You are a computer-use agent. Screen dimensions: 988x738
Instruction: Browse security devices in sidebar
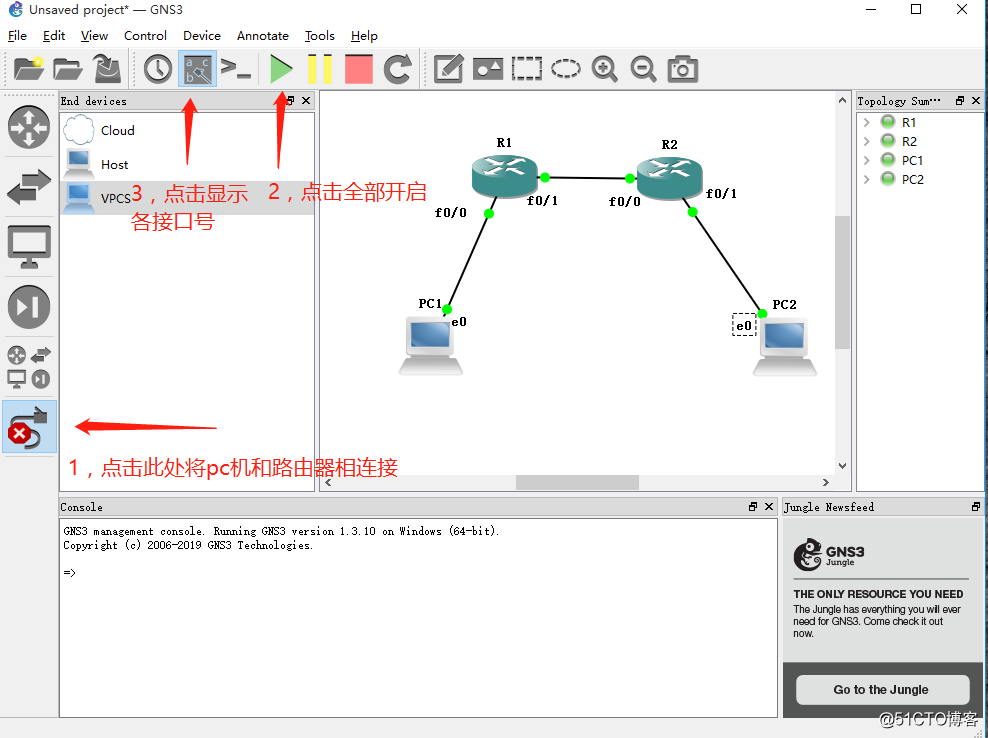click(29, 307)
